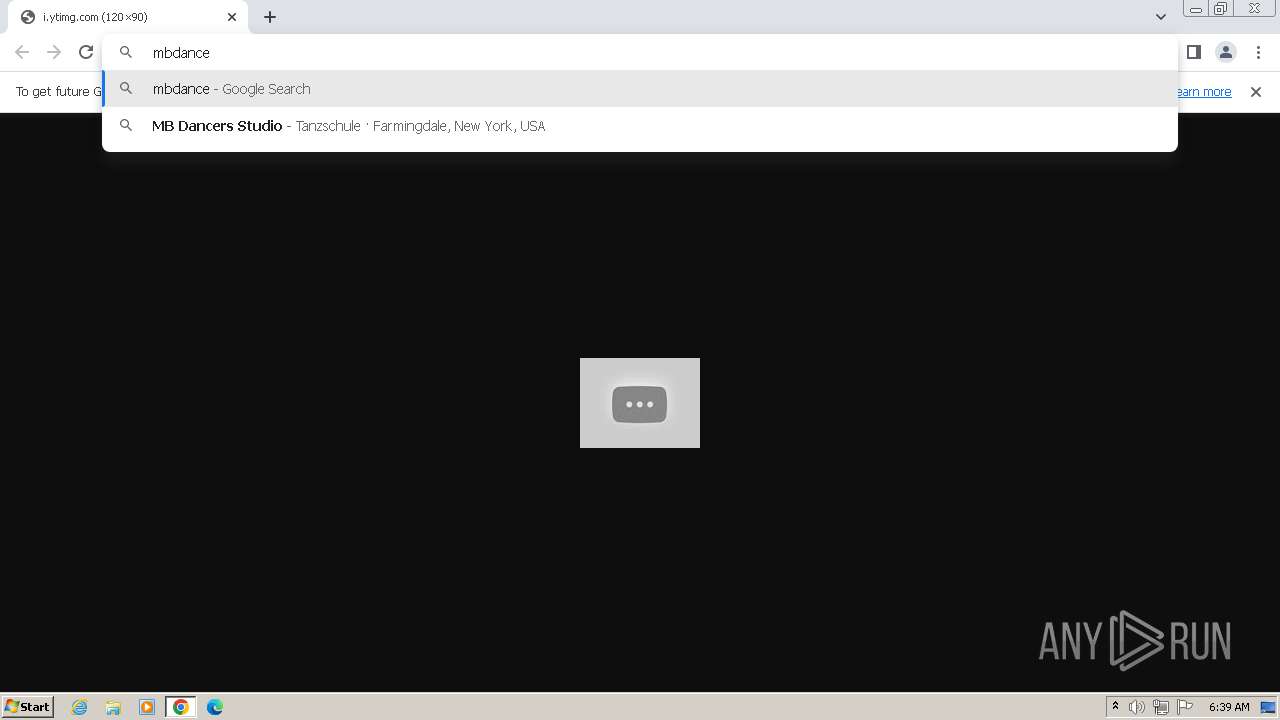
Task: Go forward using the forward arrow
Action: point(54,52)
